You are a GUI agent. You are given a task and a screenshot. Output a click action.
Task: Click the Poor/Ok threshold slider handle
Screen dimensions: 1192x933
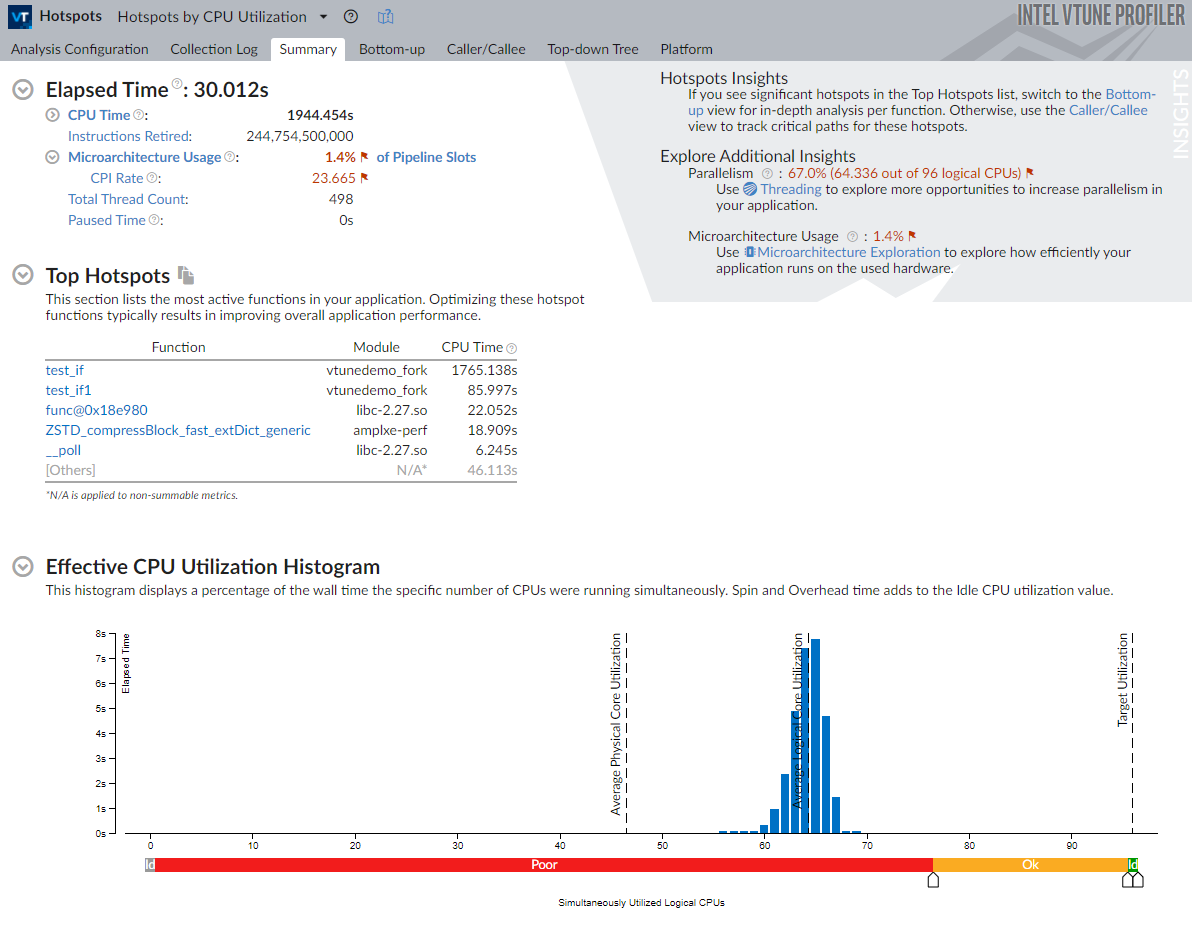click(933, 880)
